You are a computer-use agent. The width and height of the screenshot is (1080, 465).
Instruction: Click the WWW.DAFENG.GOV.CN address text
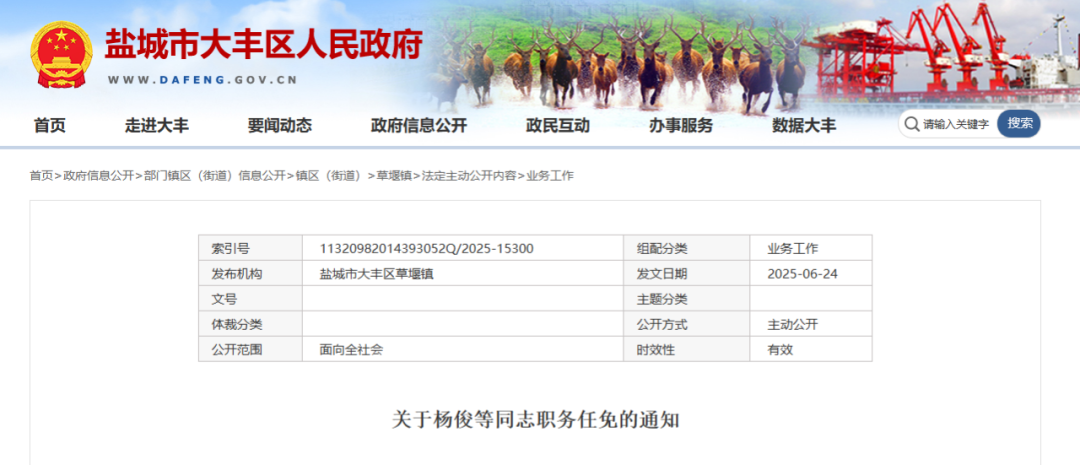click(202, 80)
